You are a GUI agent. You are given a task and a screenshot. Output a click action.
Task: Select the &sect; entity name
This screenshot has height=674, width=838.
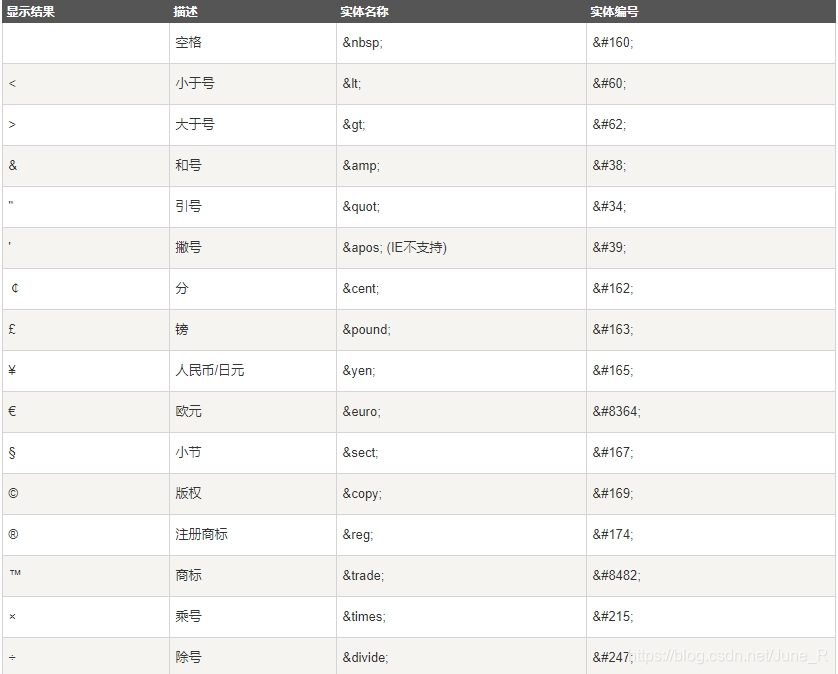coord(361,453)
